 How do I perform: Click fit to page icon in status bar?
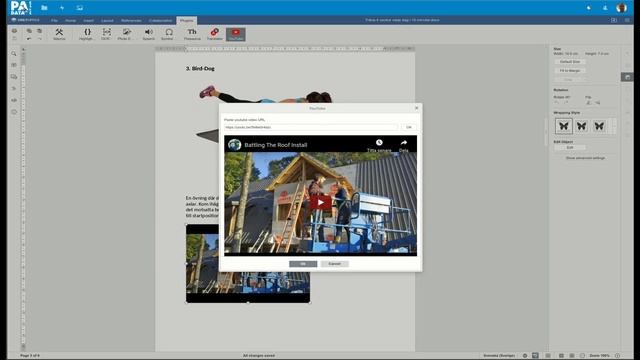[561, 356]
